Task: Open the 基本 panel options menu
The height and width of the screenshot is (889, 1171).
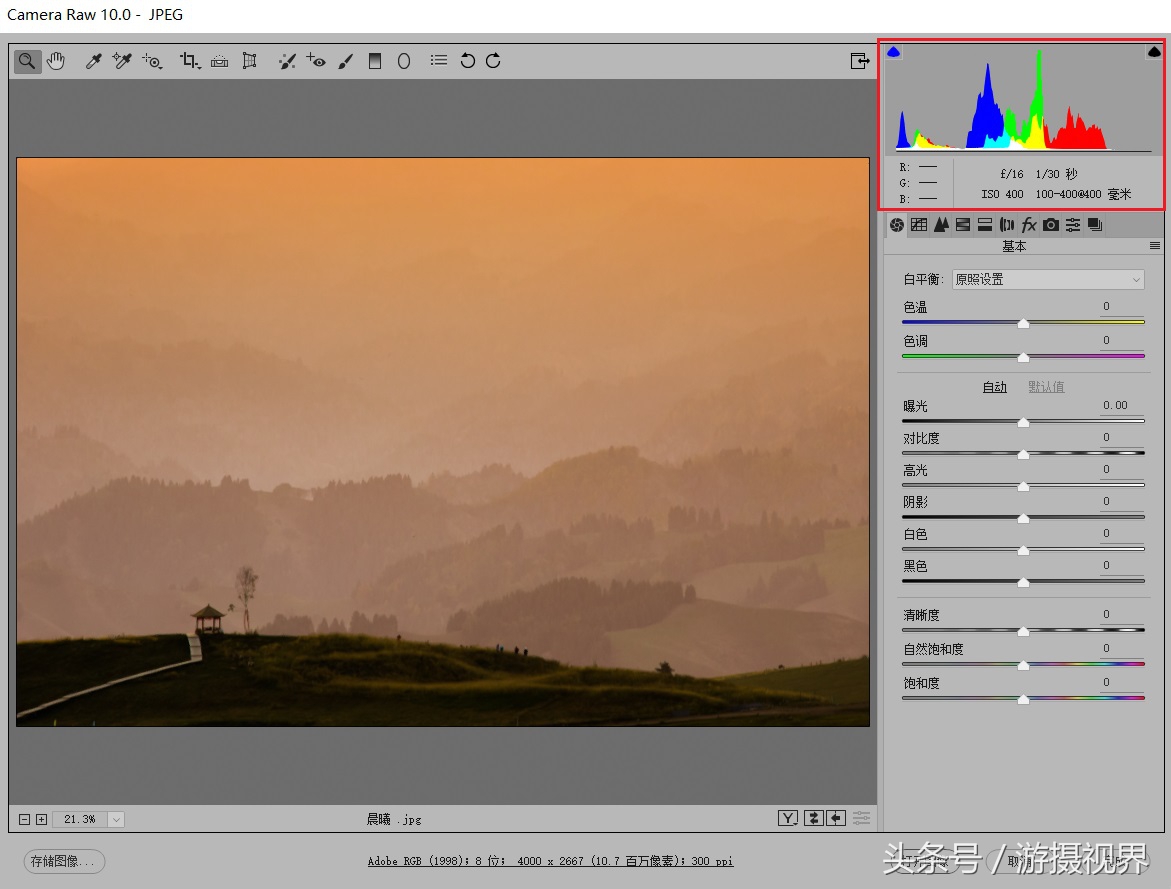Action: pyautogui.click(x=1155, y=246)
